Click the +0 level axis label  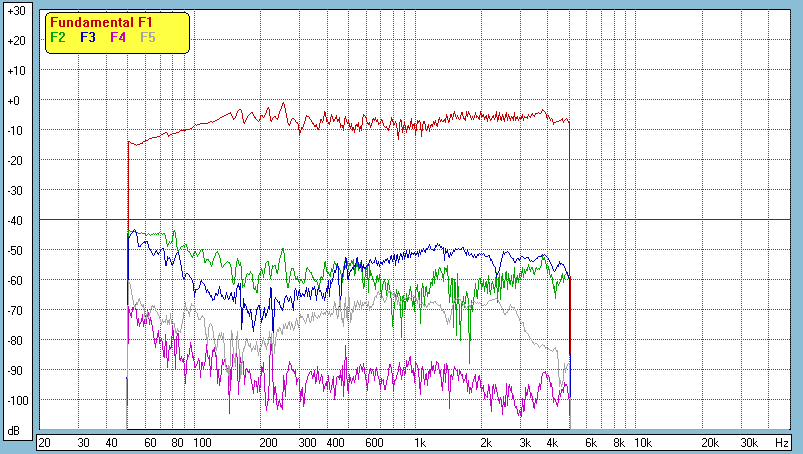16,101
